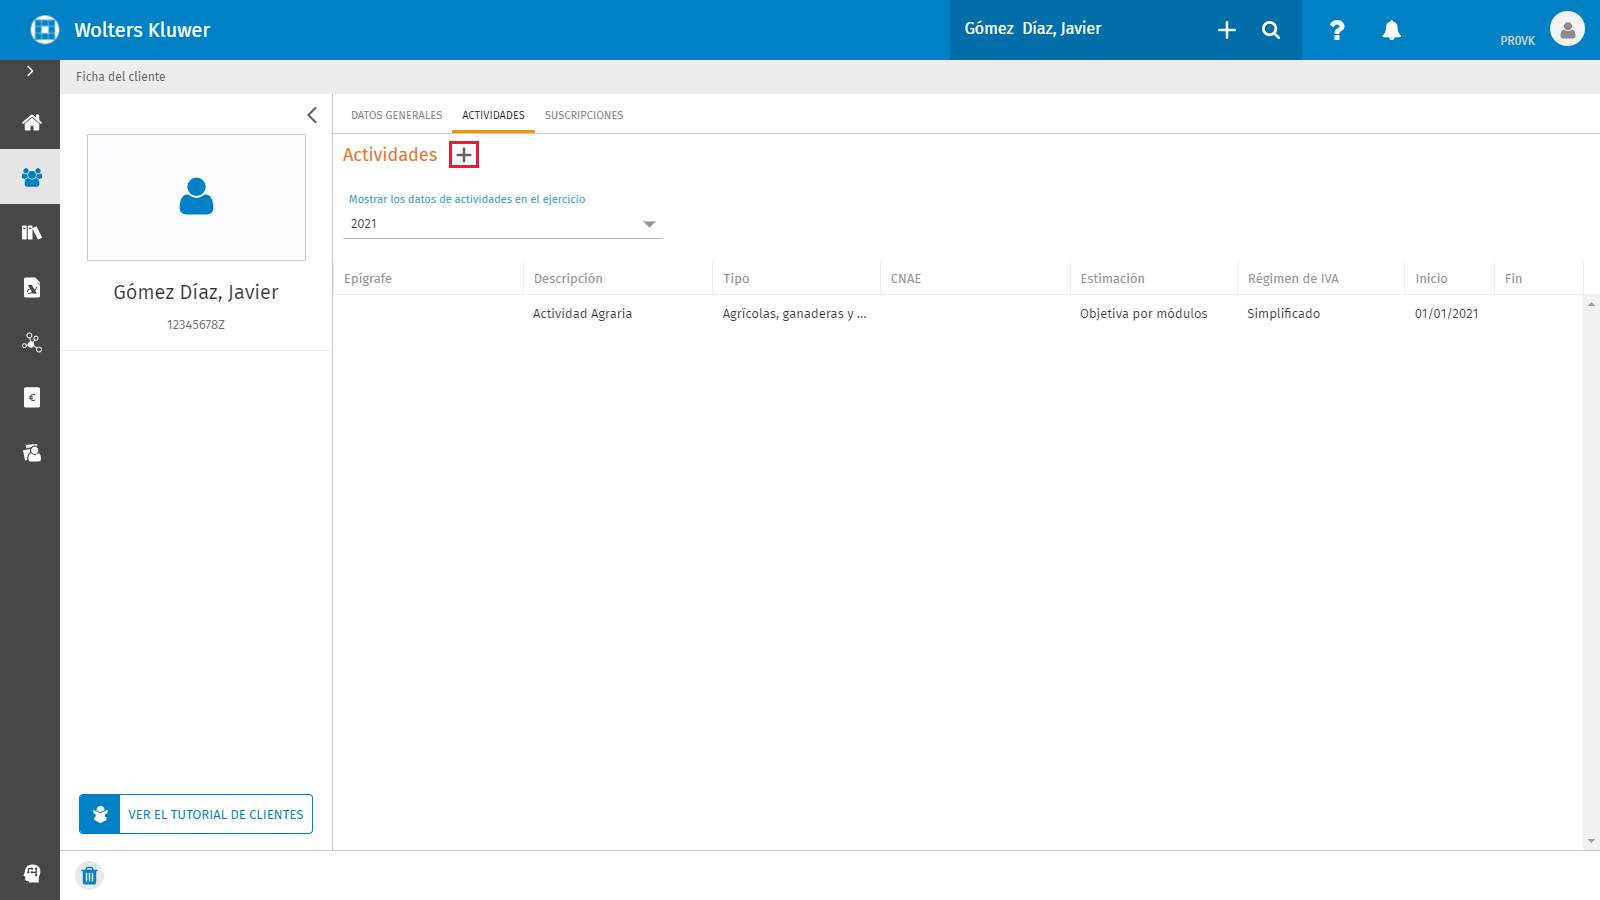Open the person with cards sidebar icon
Viewport: 1600px width, 900px height.
pos(32,453)
